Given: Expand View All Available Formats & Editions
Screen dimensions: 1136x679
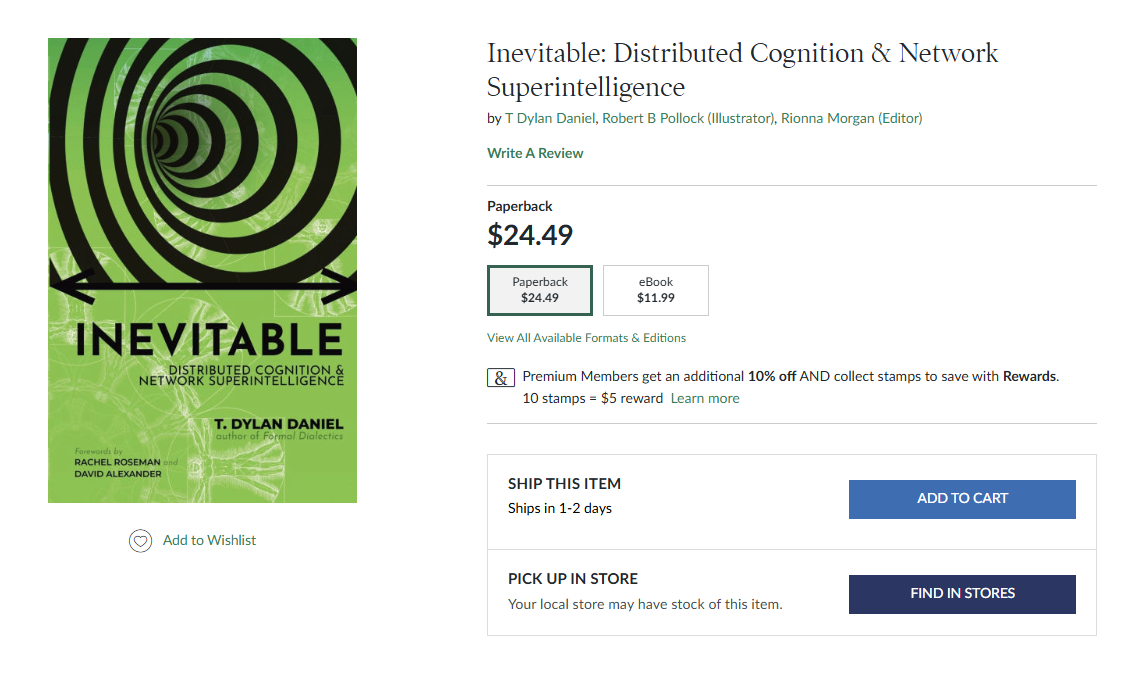Looking at the screenshot, I should (x=586, y=338).
